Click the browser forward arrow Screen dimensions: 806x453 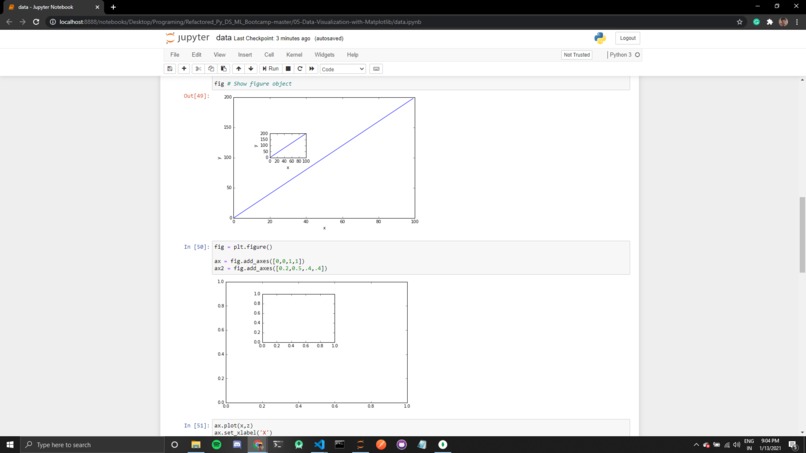coord(22,22)
